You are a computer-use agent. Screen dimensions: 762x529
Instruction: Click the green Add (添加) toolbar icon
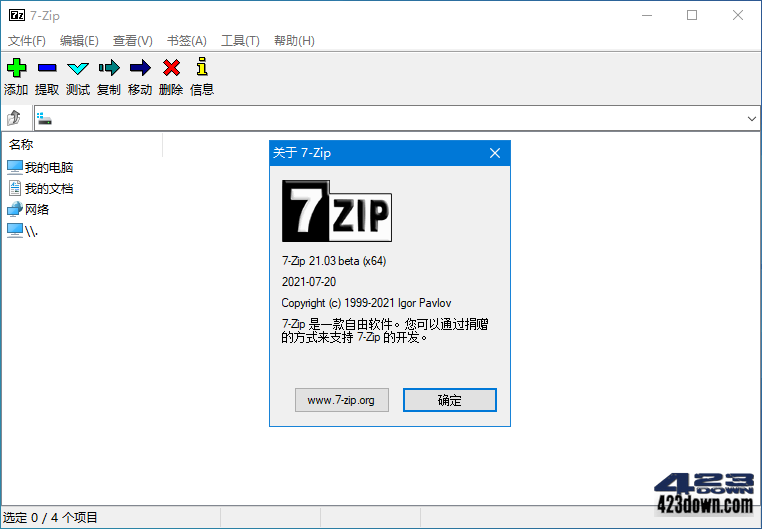pyautogui.click(x=17, y=68)
